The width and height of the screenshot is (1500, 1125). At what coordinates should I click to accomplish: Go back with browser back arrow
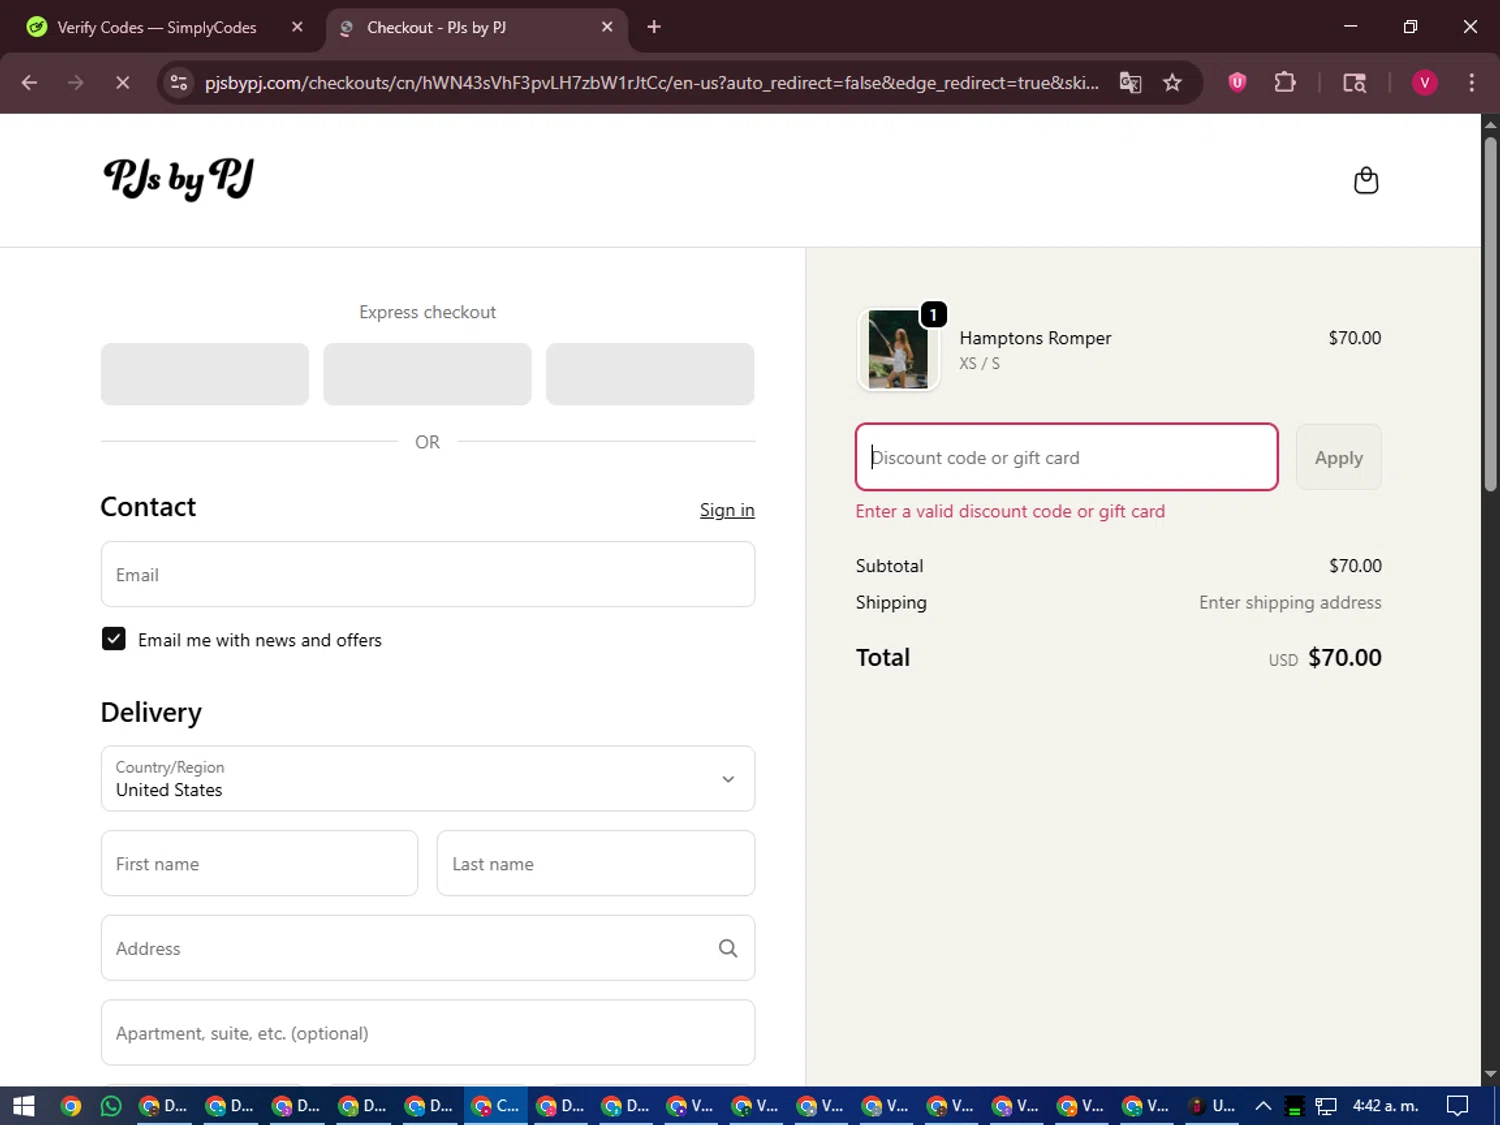pos(29,83)
